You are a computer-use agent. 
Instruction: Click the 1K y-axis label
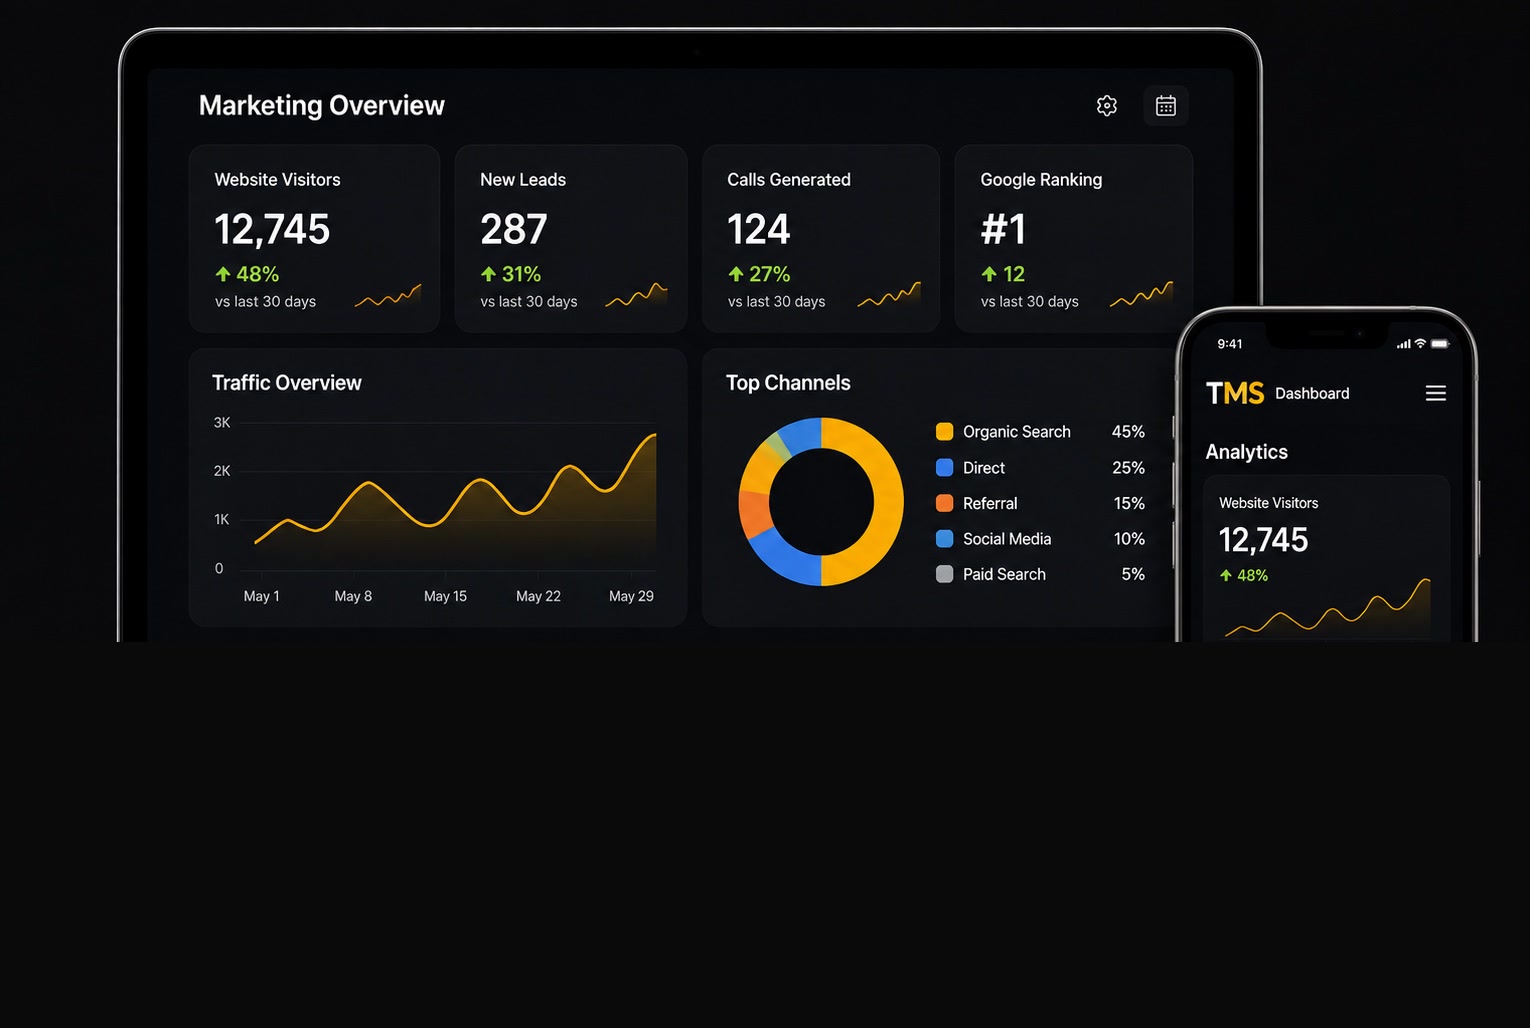coord(222,520)
